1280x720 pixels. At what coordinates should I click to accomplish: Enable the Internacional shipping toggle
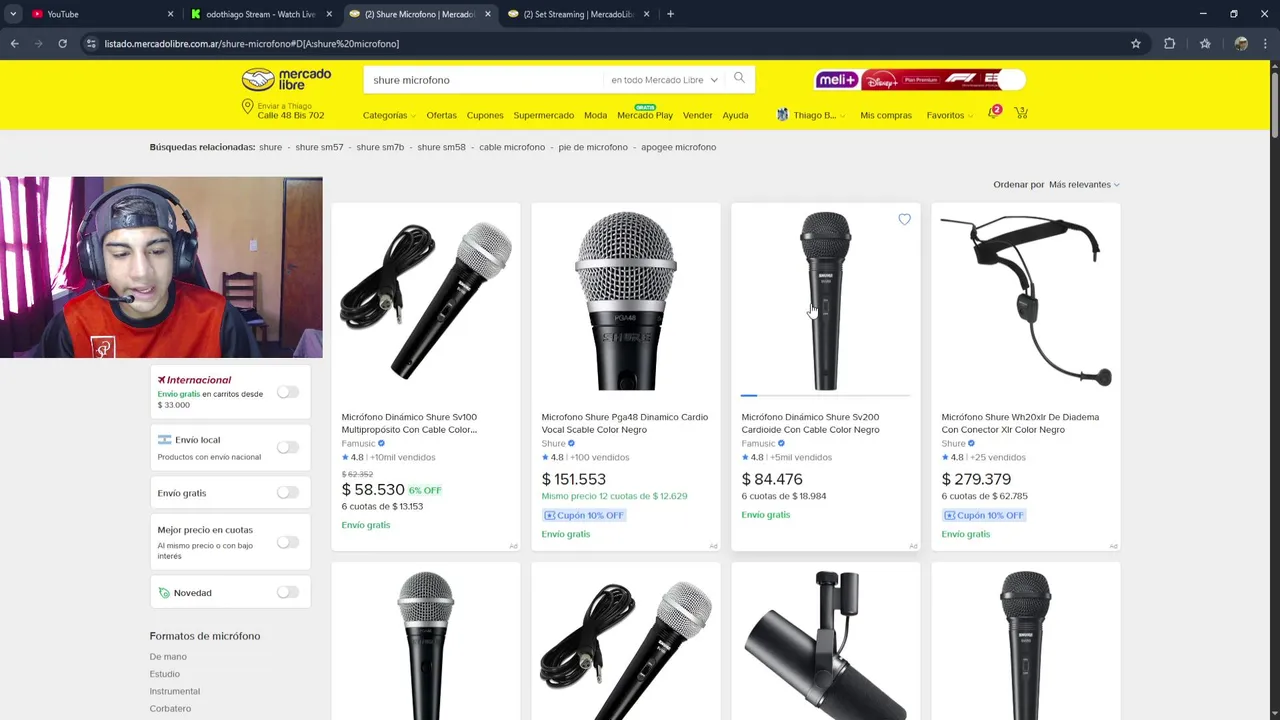[287, 392]
